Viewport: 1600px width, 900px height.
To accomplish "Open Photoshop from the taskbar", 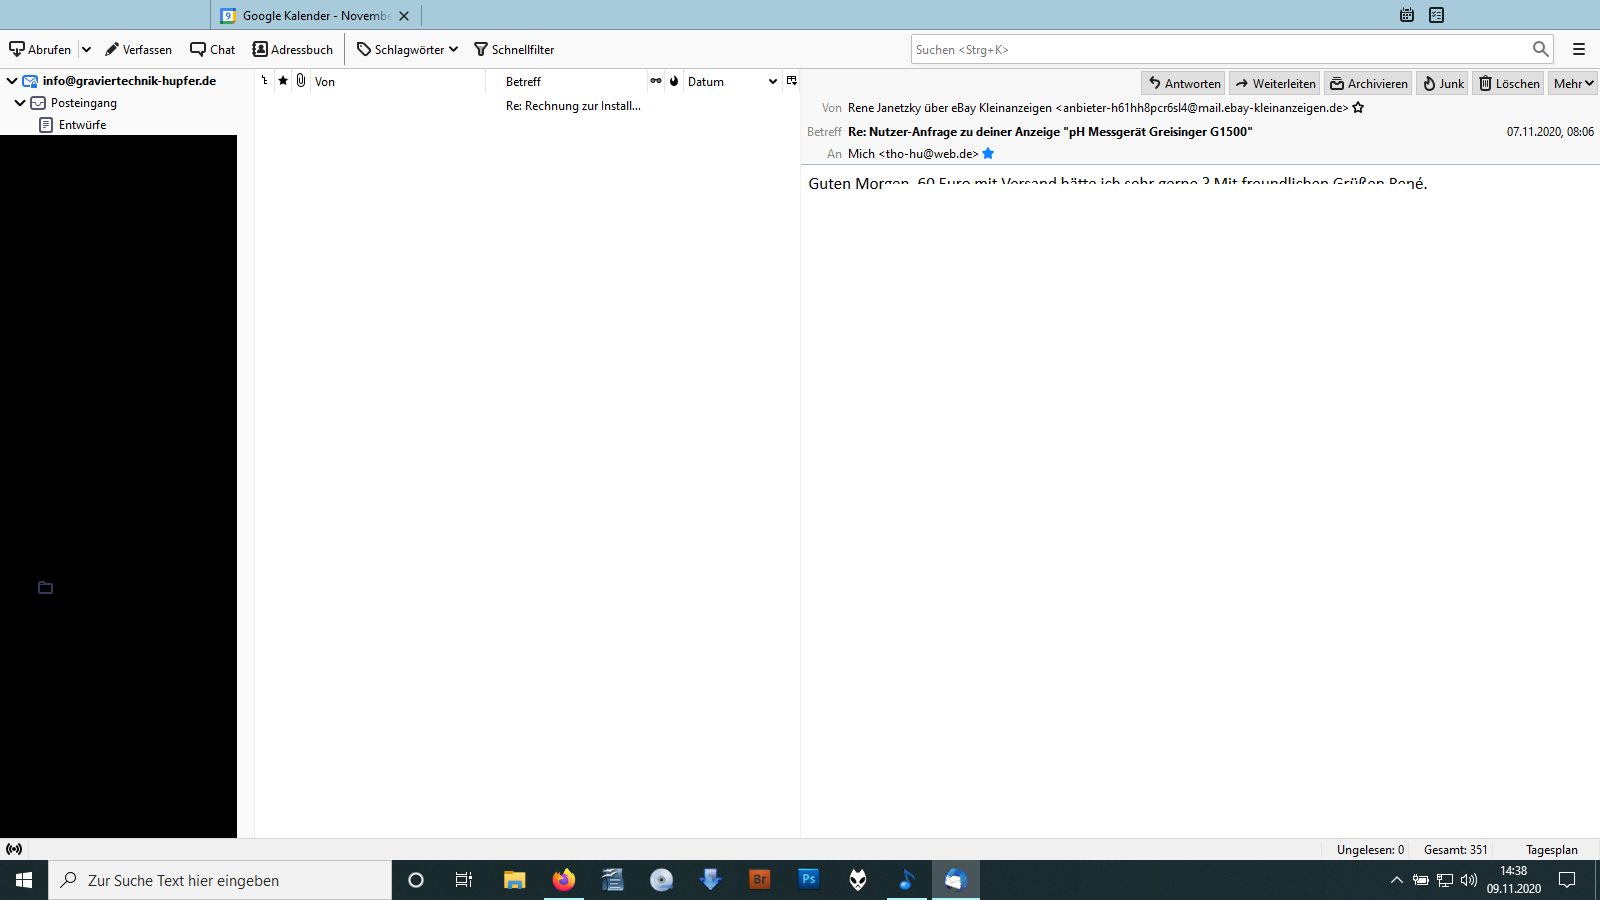I will coord(809,880).
